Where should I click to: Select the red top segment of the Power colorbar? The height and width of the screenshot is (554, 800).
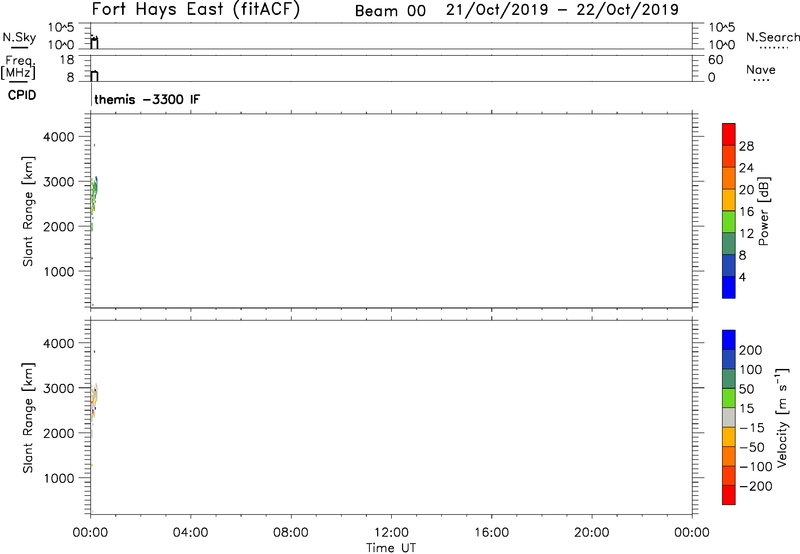pos(729,135)
